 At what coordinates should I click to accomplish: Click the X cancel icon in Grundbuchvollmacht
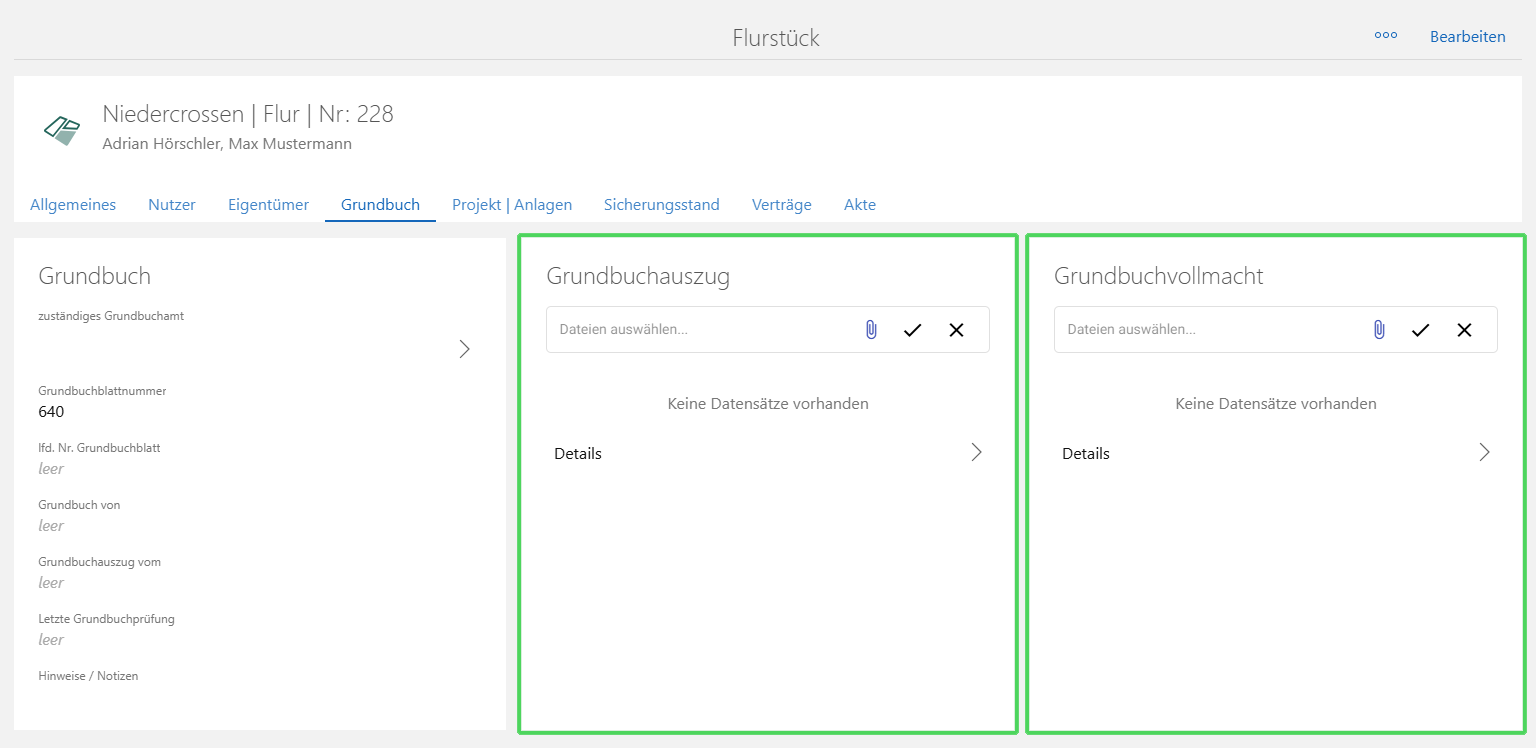(1464, 329)
